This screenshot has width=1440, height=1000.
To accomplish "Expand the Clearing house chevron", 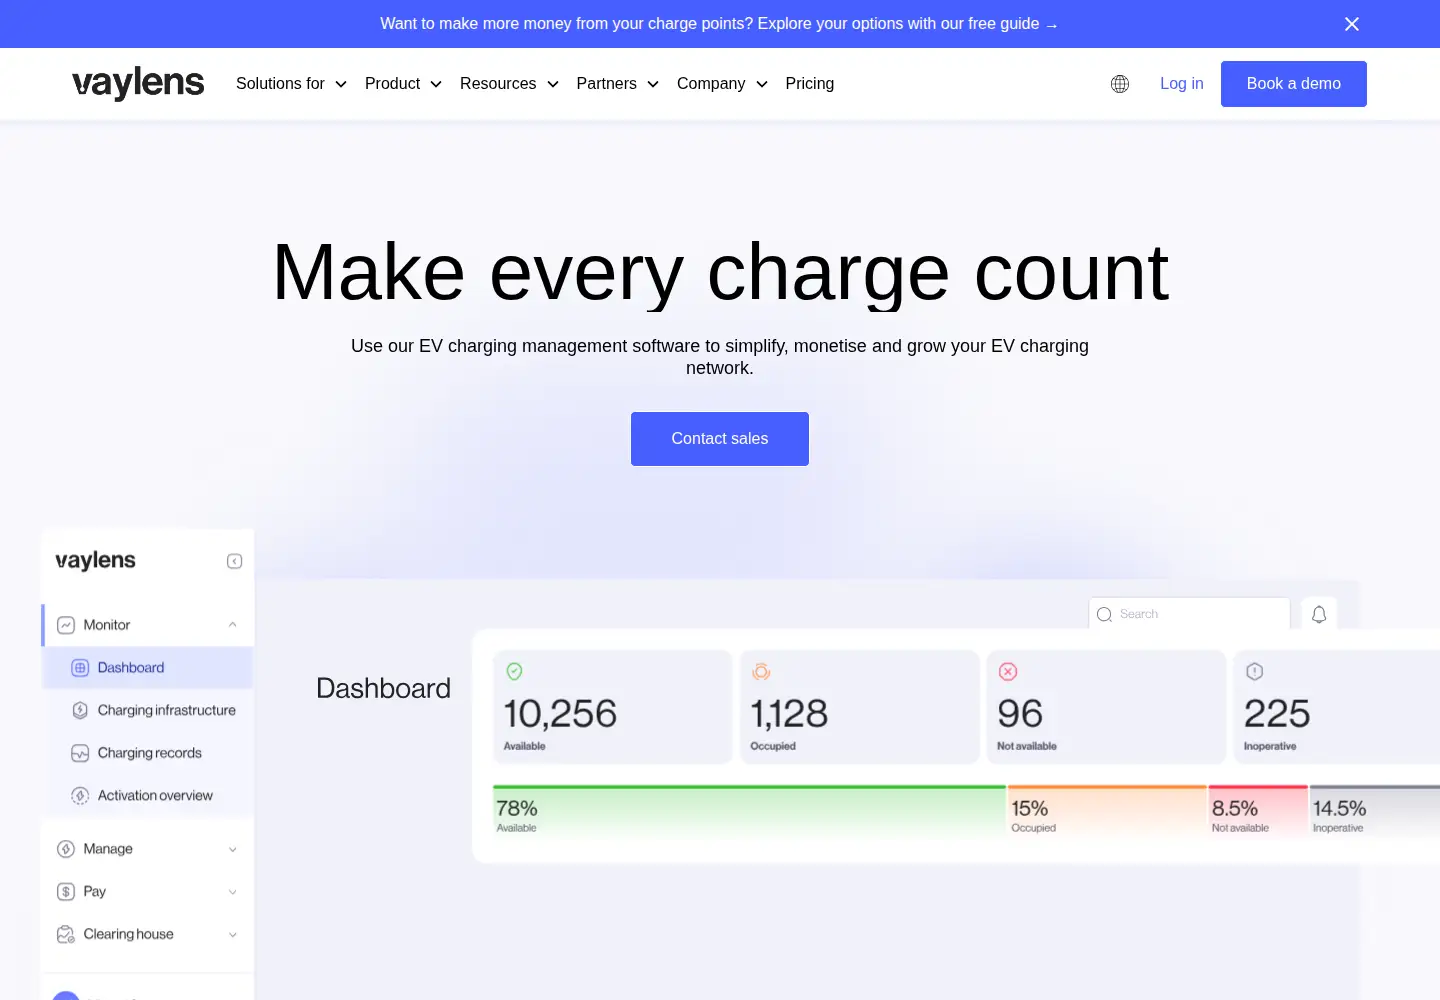I will 233,934.
